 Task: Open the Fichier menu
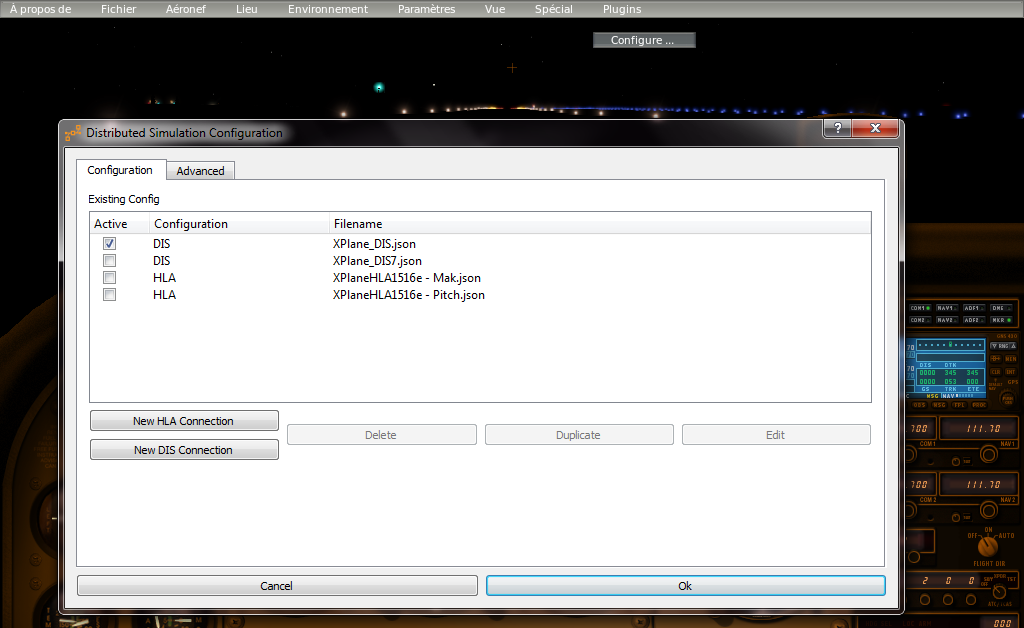(x=119, y=9)
